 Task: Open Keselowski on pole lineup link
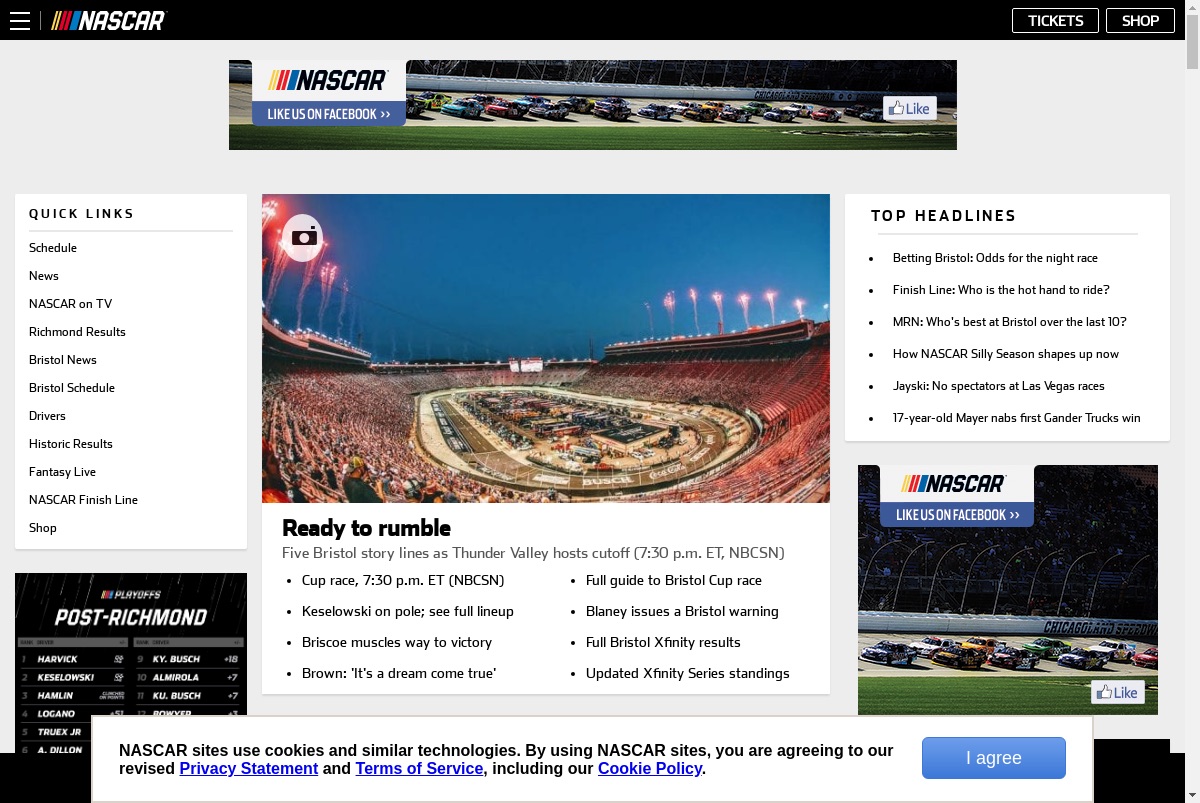408,611
